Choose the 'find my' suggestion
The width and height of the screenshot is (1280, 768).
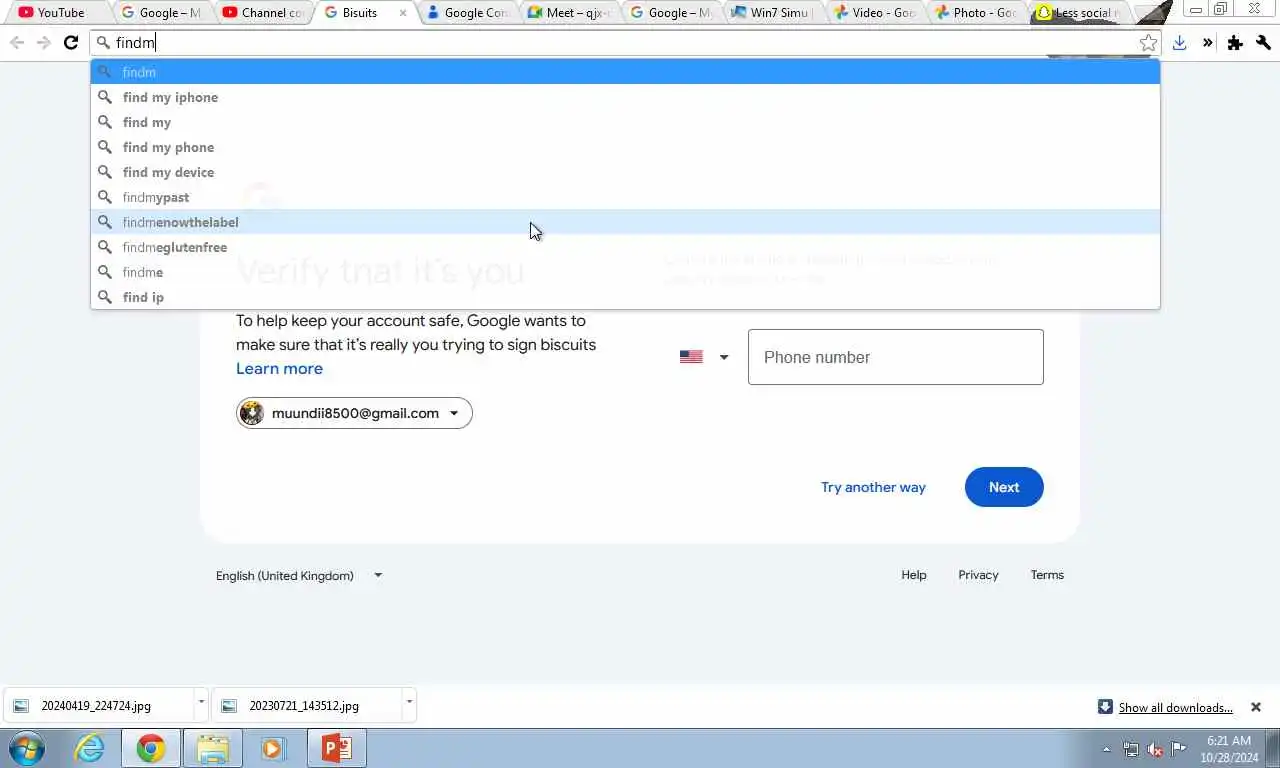(625, 122)
